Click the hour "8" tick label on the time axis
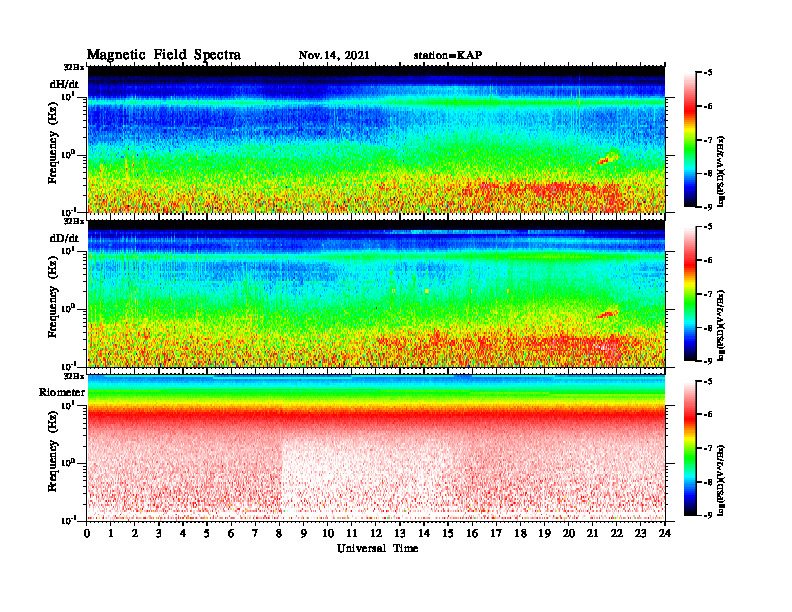The image size is (792, 612). click(x=279, y=533)
